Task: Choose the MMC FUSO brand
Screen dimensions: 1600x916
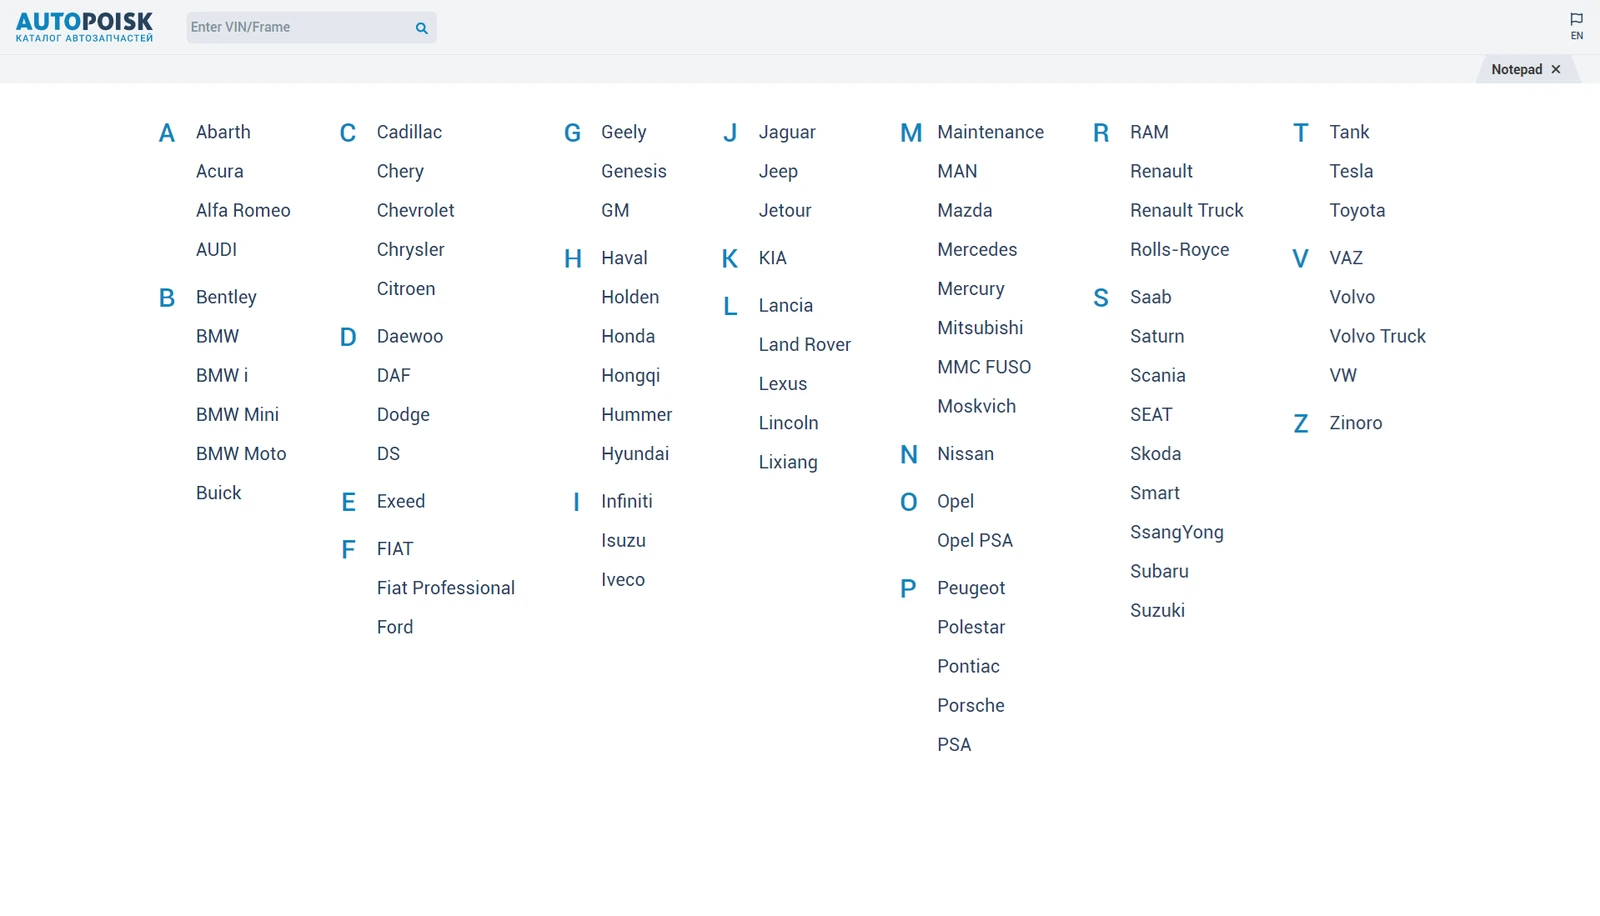Action: (x=984, y=367)
